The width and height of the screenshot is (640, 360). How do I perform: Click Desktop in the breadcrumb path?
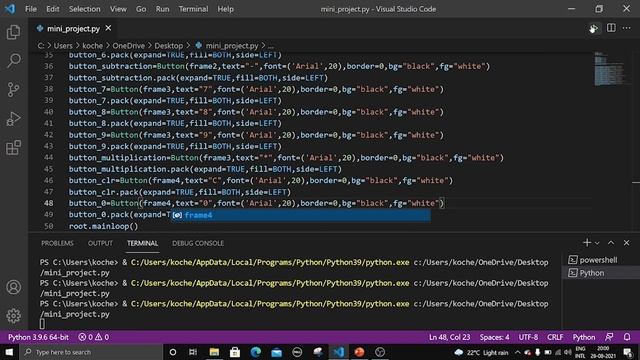click(x=169, y=46)
